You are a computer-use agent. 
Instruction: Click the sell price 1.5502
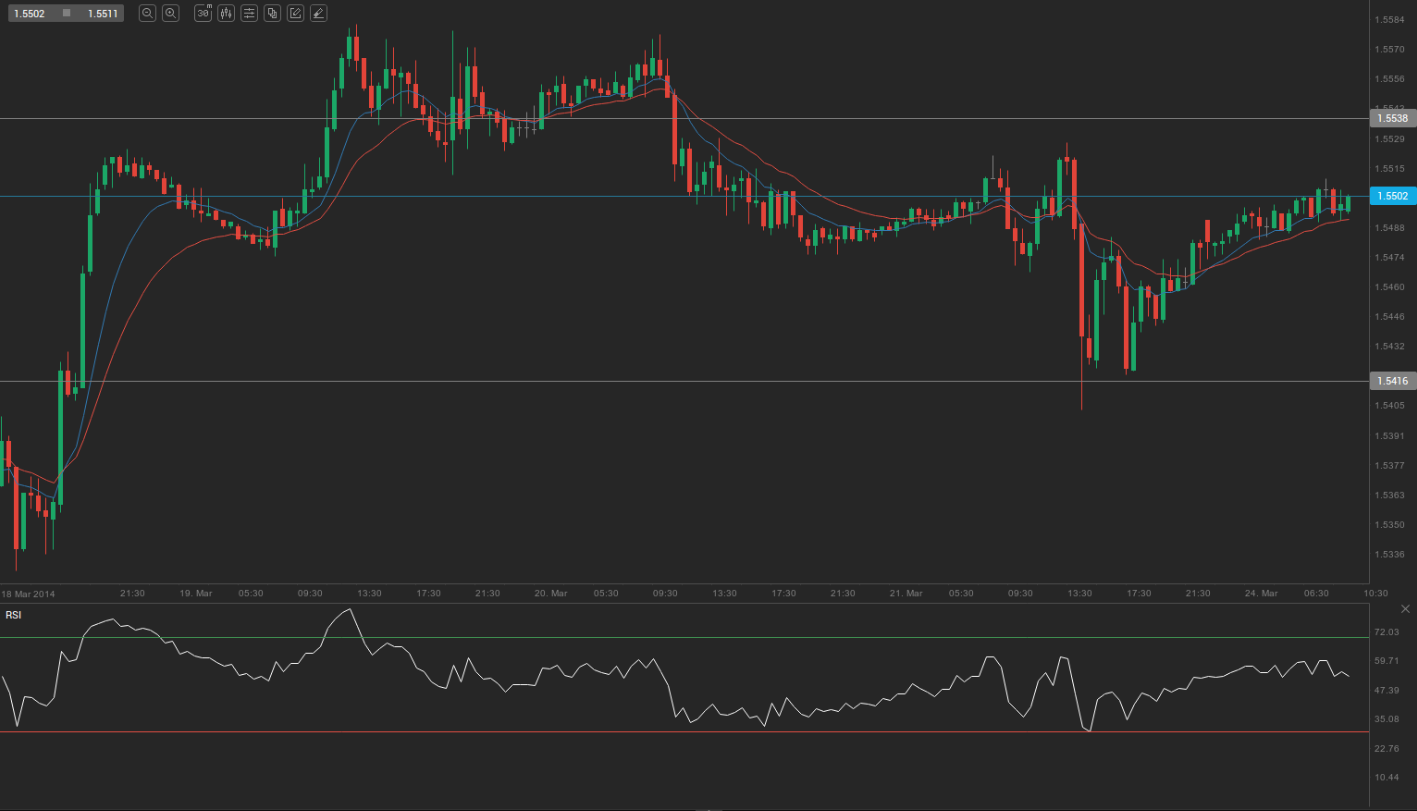coord(27,13)
